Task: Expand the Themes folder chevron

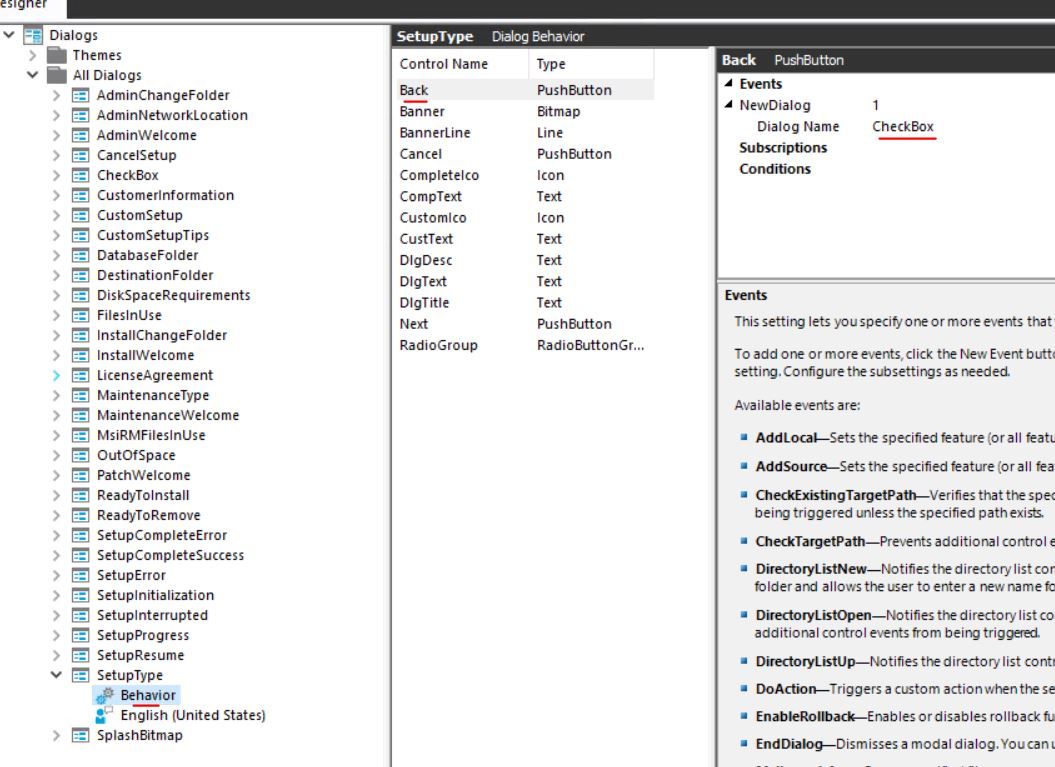Action: tap(32, 55)
